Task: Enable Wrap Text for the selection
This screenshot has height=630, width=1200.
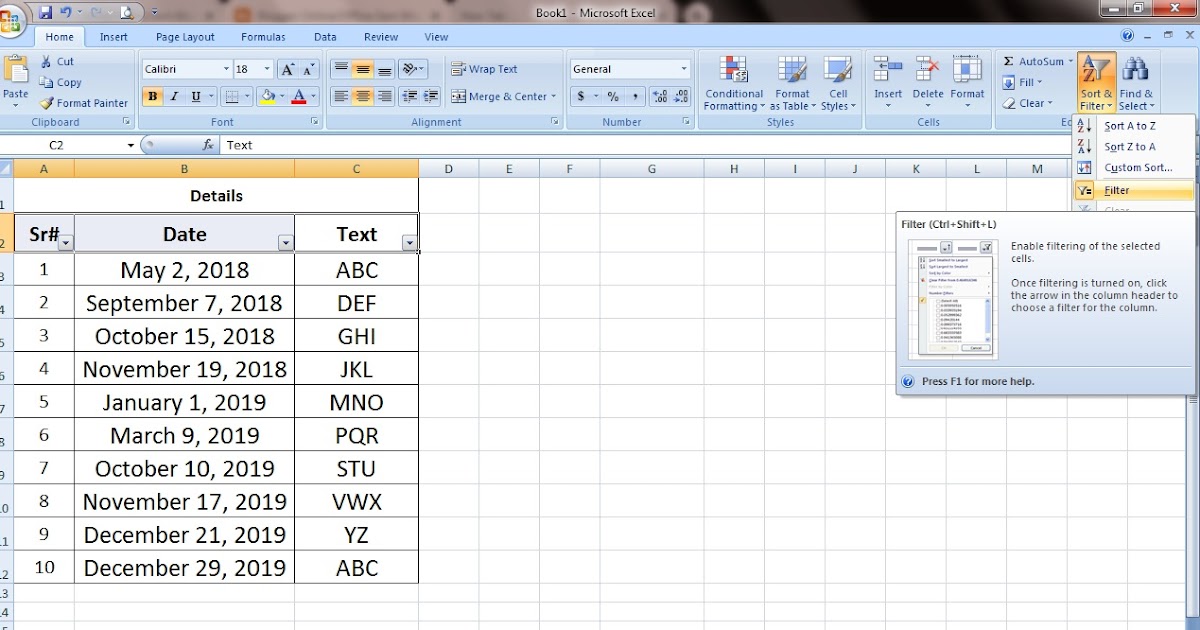Action: [x=492, y=68]
